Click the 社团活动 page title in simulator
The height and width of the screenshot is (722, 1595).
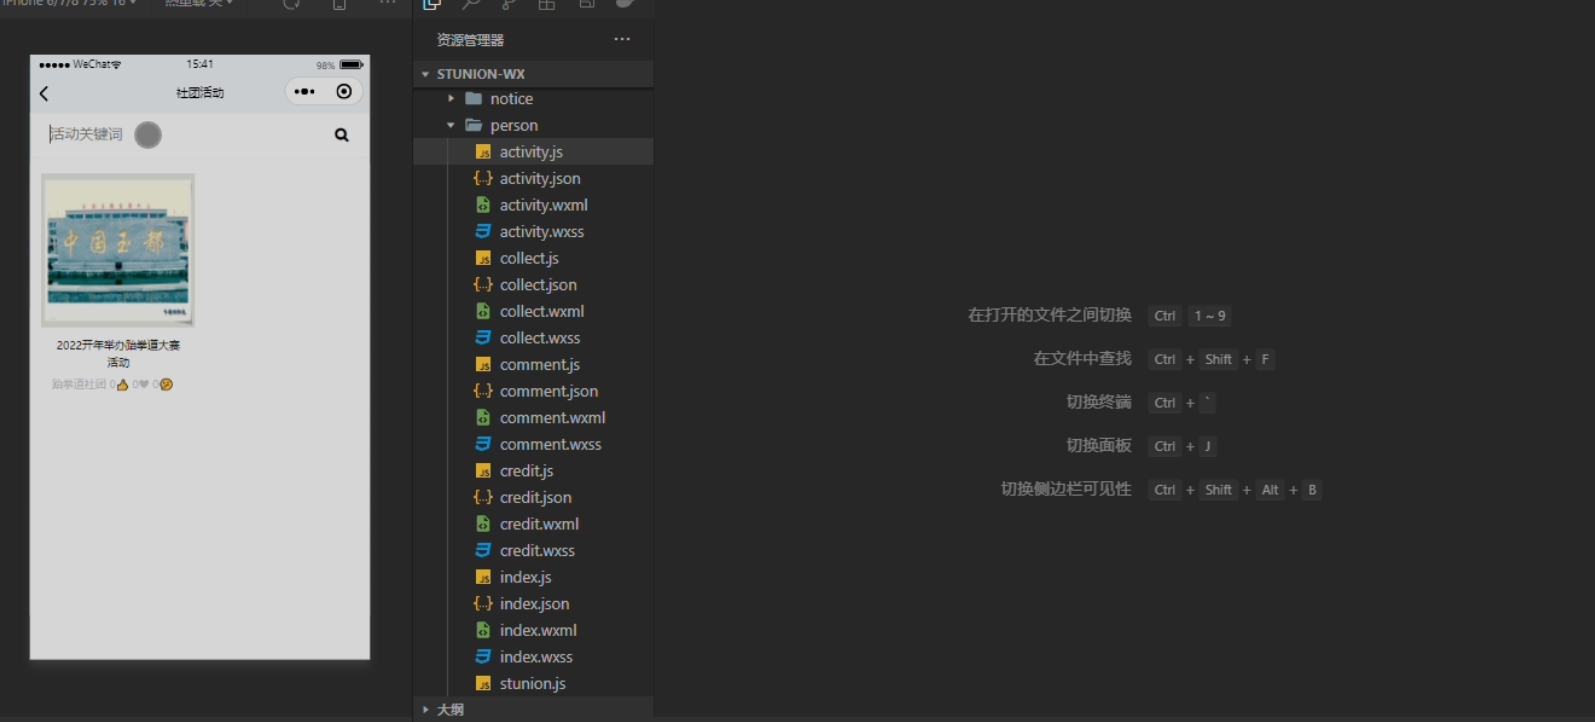coord(200,92)
